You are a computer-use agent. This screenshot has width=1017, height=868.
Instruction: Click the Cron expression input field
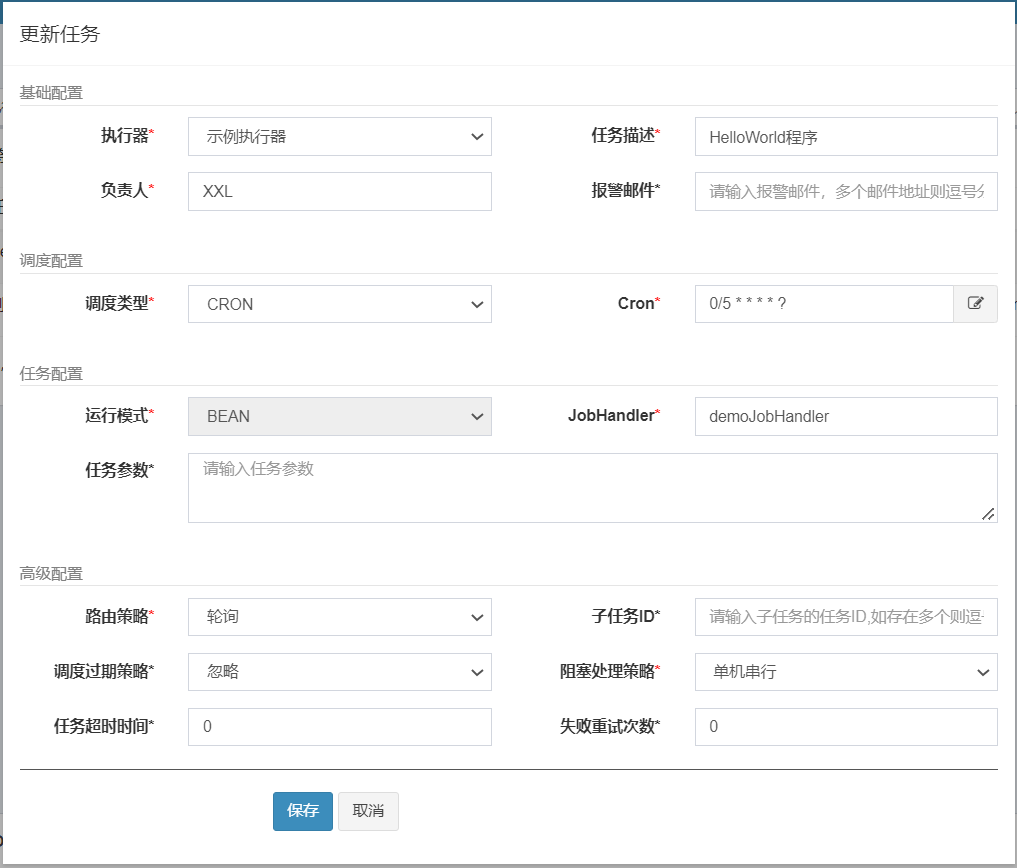[824, 304]
